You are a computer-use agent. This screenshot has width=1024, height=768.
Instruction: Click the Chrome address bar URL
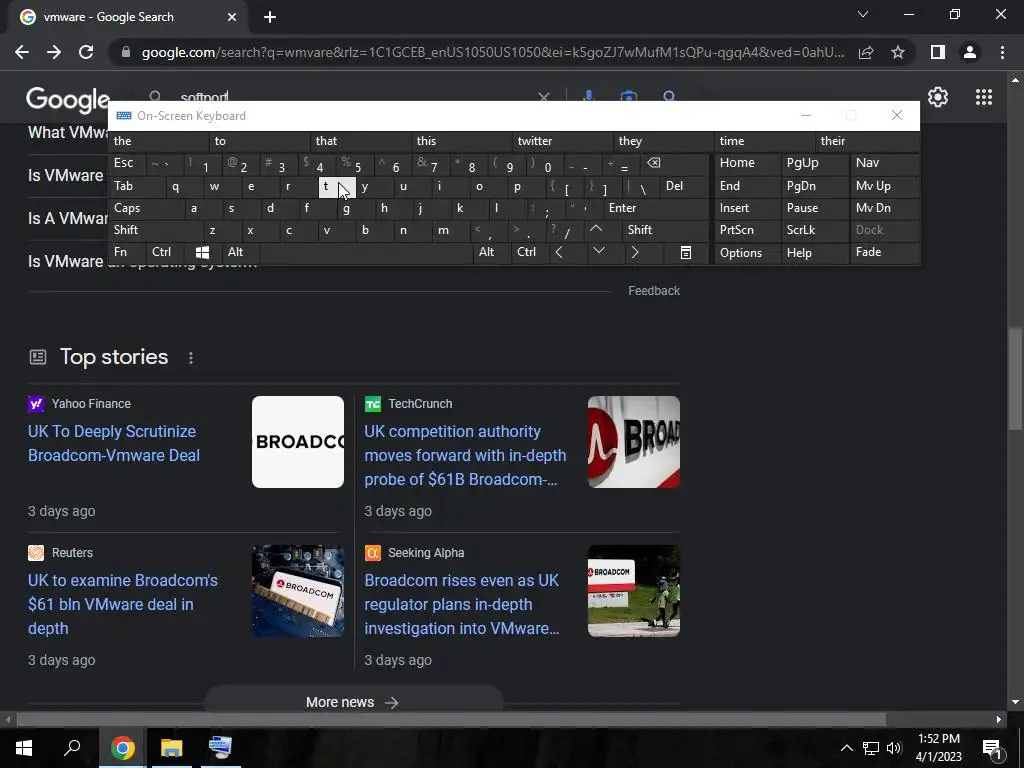coord(492,52)
